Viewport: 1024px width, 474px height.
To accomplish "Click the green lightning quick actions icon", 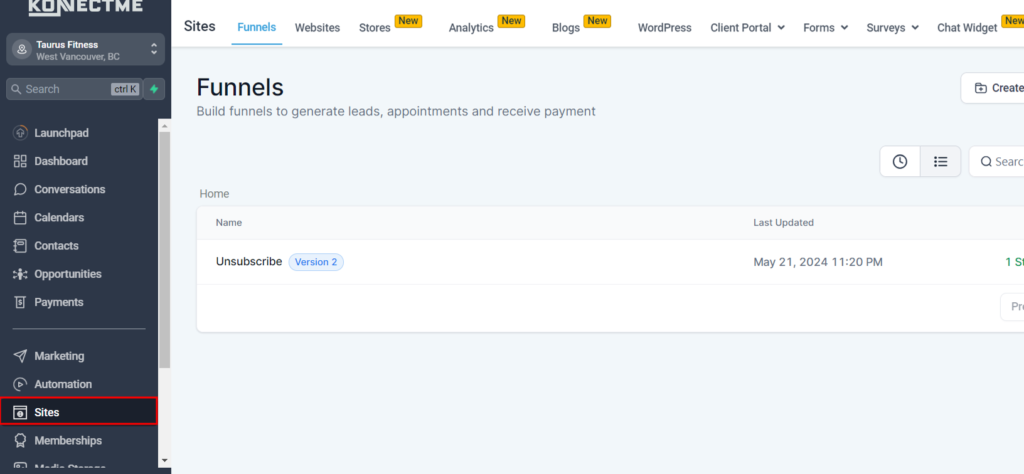I will 154,89.
